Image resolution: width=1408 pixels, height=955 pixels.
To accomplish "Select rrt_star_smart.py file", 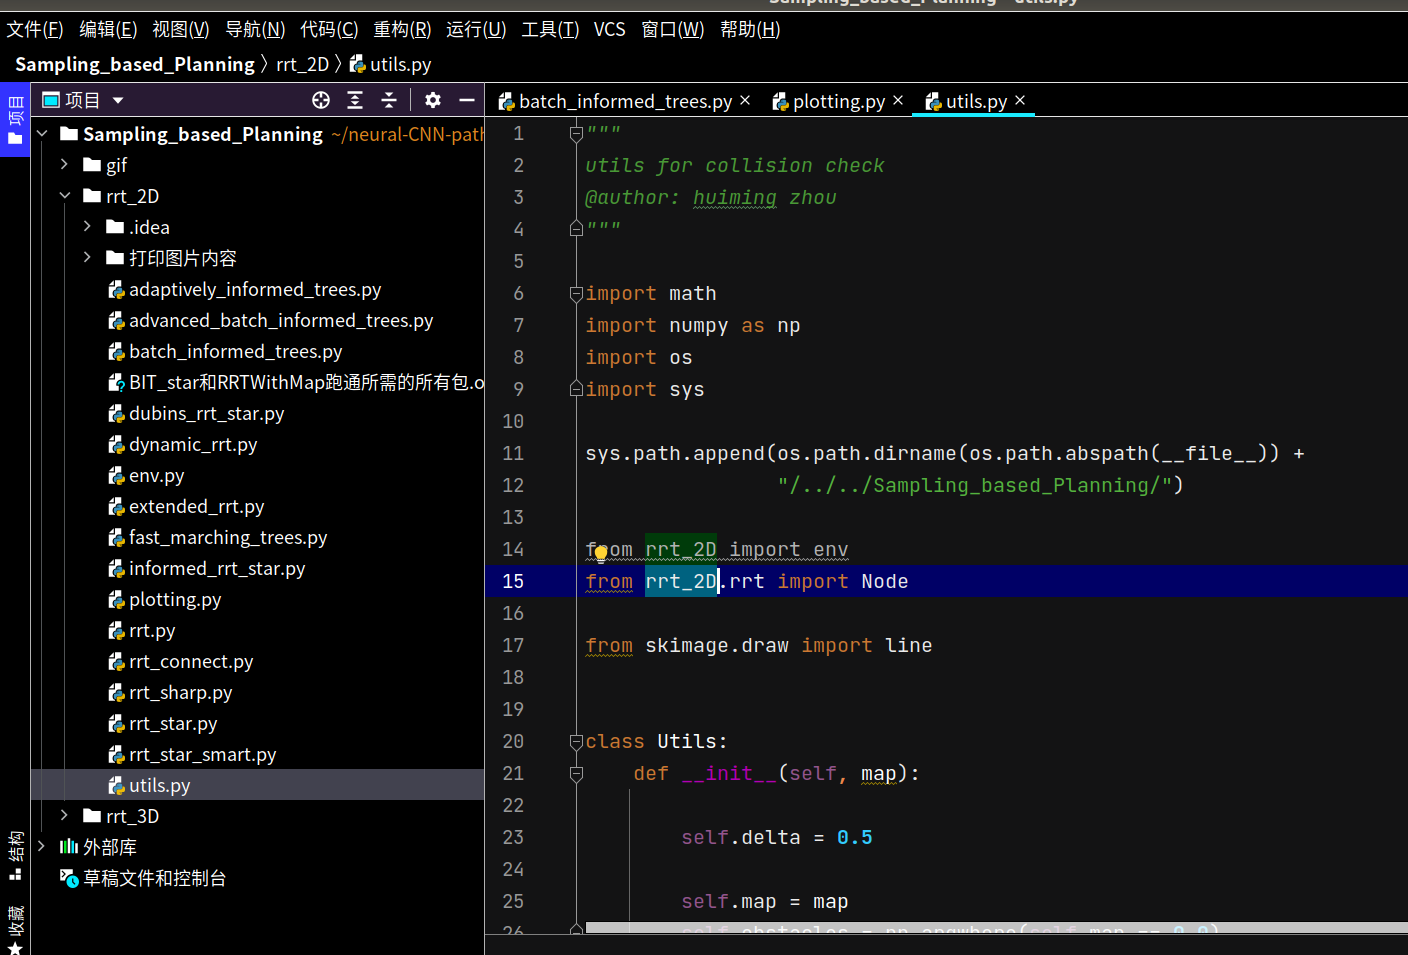I will (x=192, y=754).
